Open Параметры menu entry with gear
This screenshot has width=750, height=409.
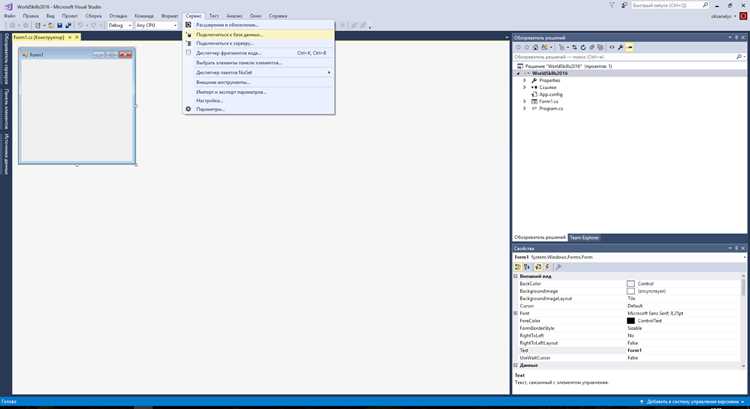259,109
